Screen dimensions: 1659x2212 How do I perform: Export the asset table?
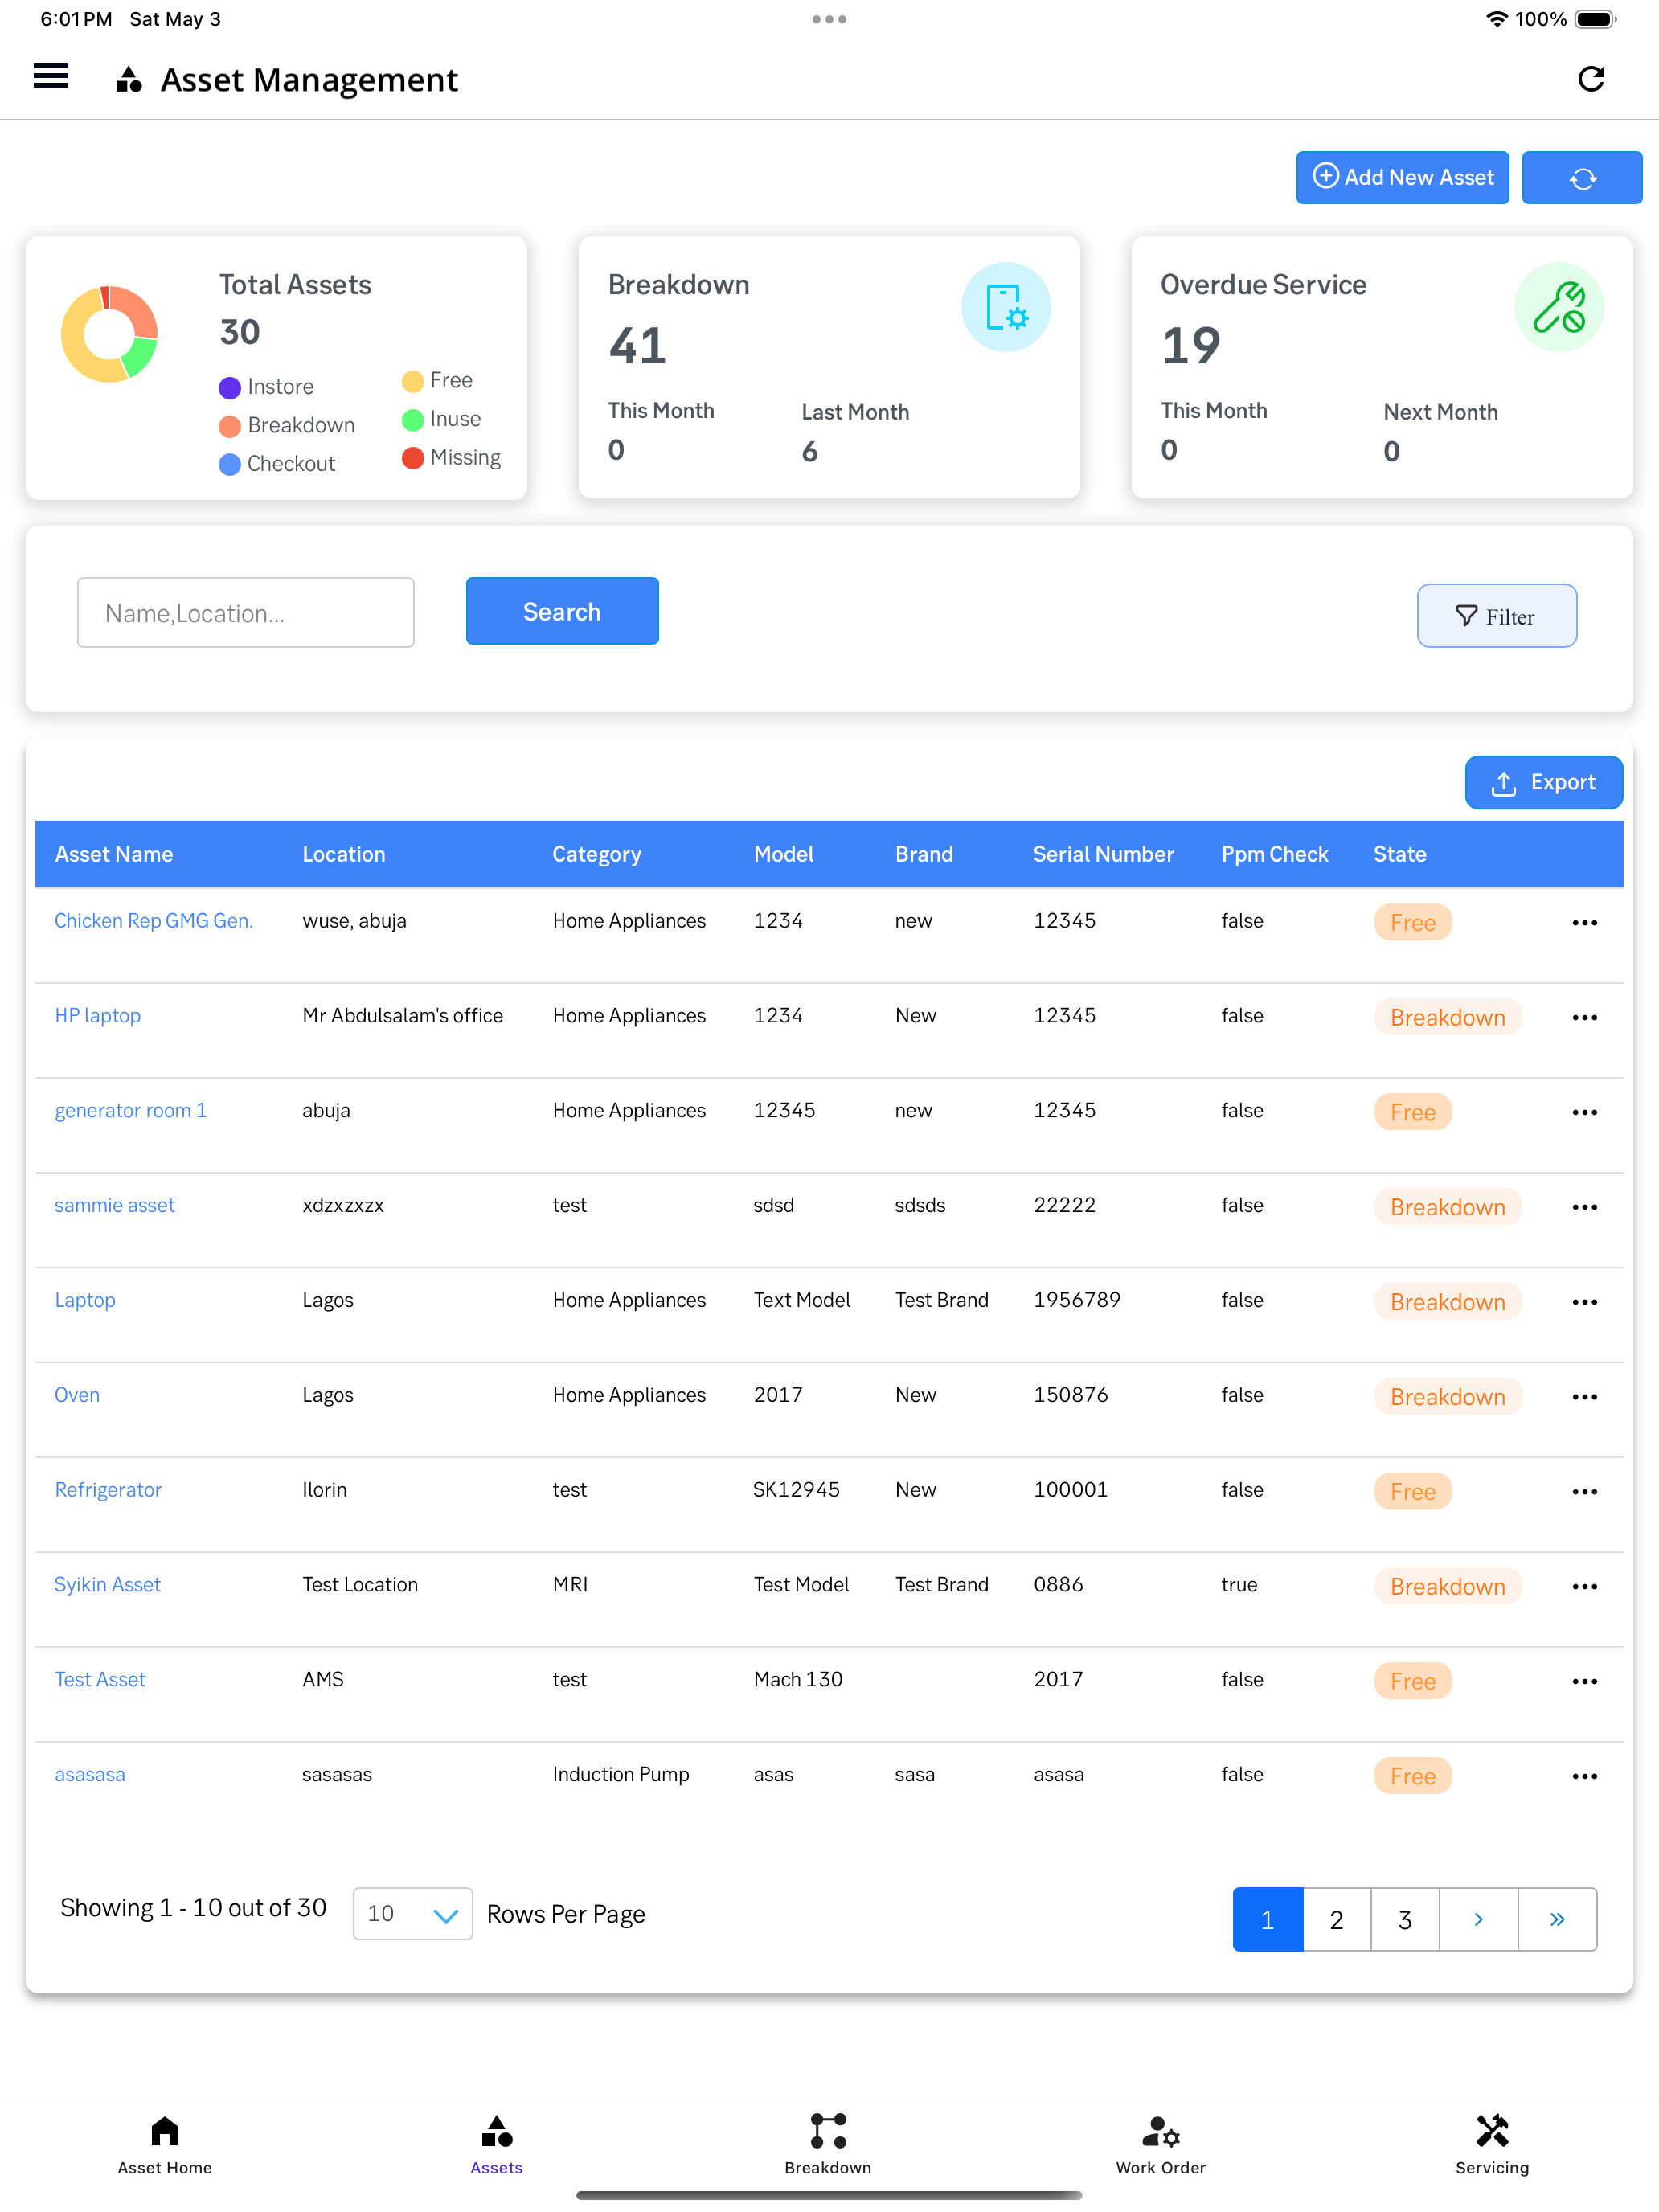[x=1543, y=782]
